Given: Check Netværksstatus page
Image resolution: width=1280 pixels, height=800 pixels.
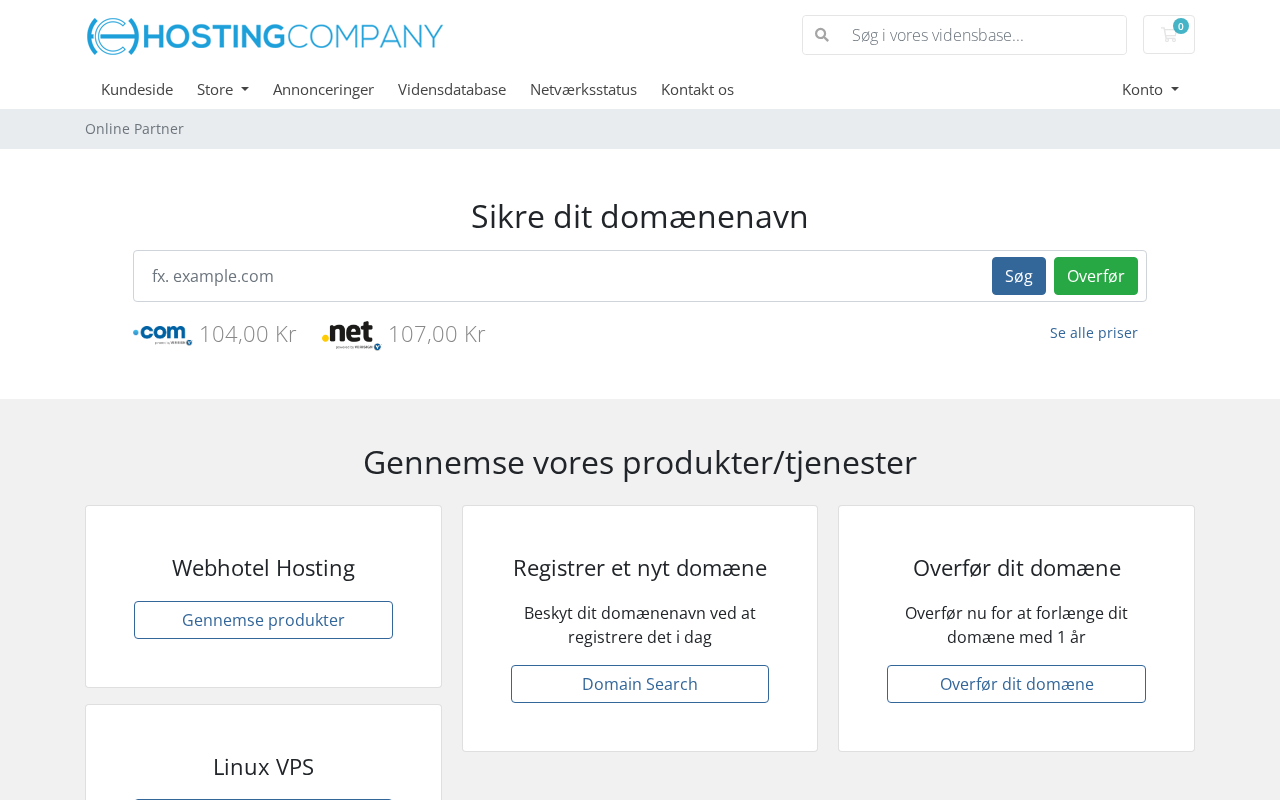Looking at the screenshot, I should coord(583,89).
